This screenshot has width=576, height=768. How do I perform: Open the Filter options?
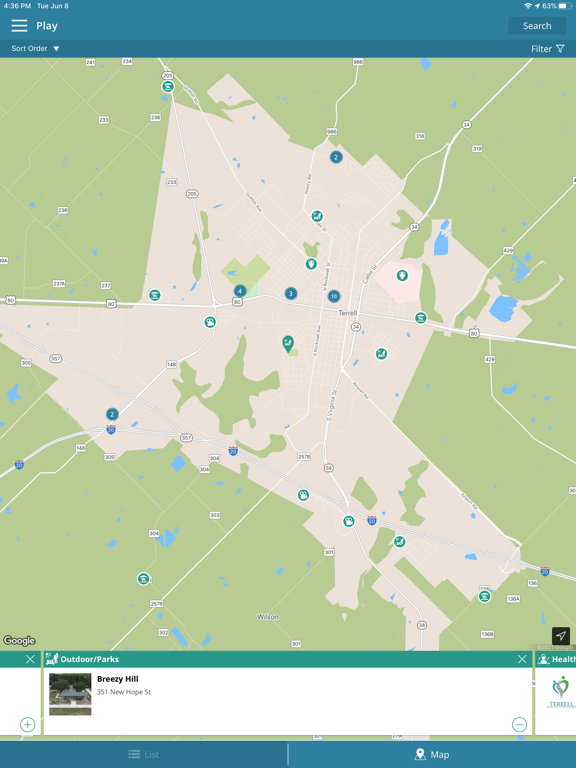pyautogui.click(x=548, y=49)
